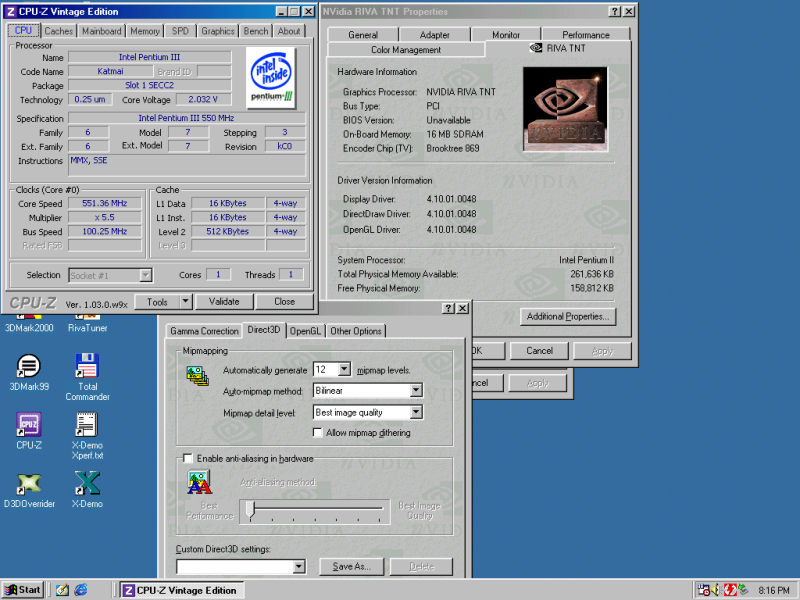Click the anti-aliasing quality slider thumb
Screen dimensions: 800x600
pyautogui.click(x=250, y=510)
